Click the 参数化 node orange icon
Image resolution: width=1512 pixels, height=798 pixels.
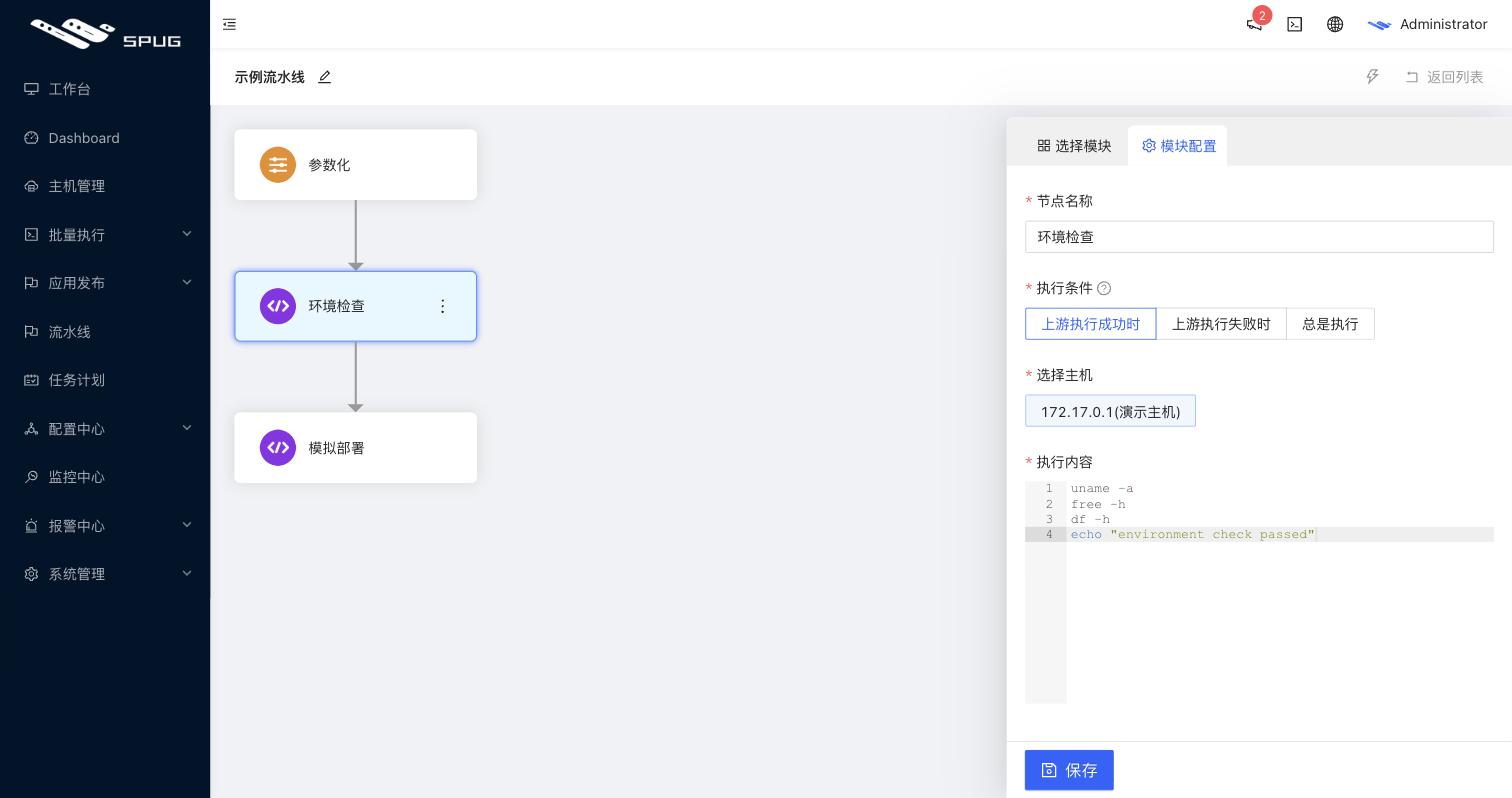tap(278, 165)
